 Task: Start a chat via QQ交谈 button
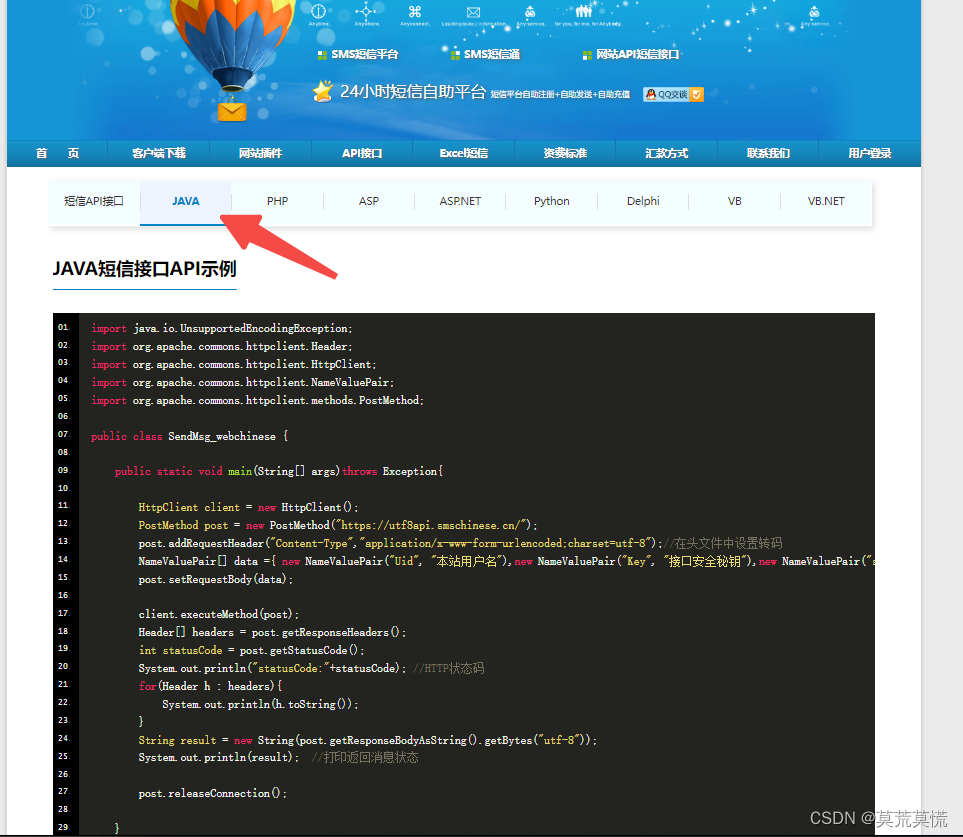pyautogui.click(x=673, y=94)
